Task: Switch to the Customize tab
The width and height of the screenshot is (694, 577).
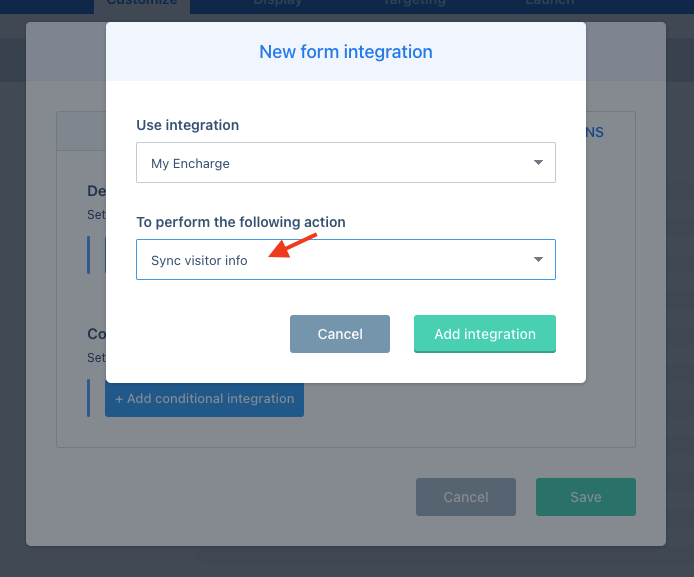Action: tap(142, 4)
